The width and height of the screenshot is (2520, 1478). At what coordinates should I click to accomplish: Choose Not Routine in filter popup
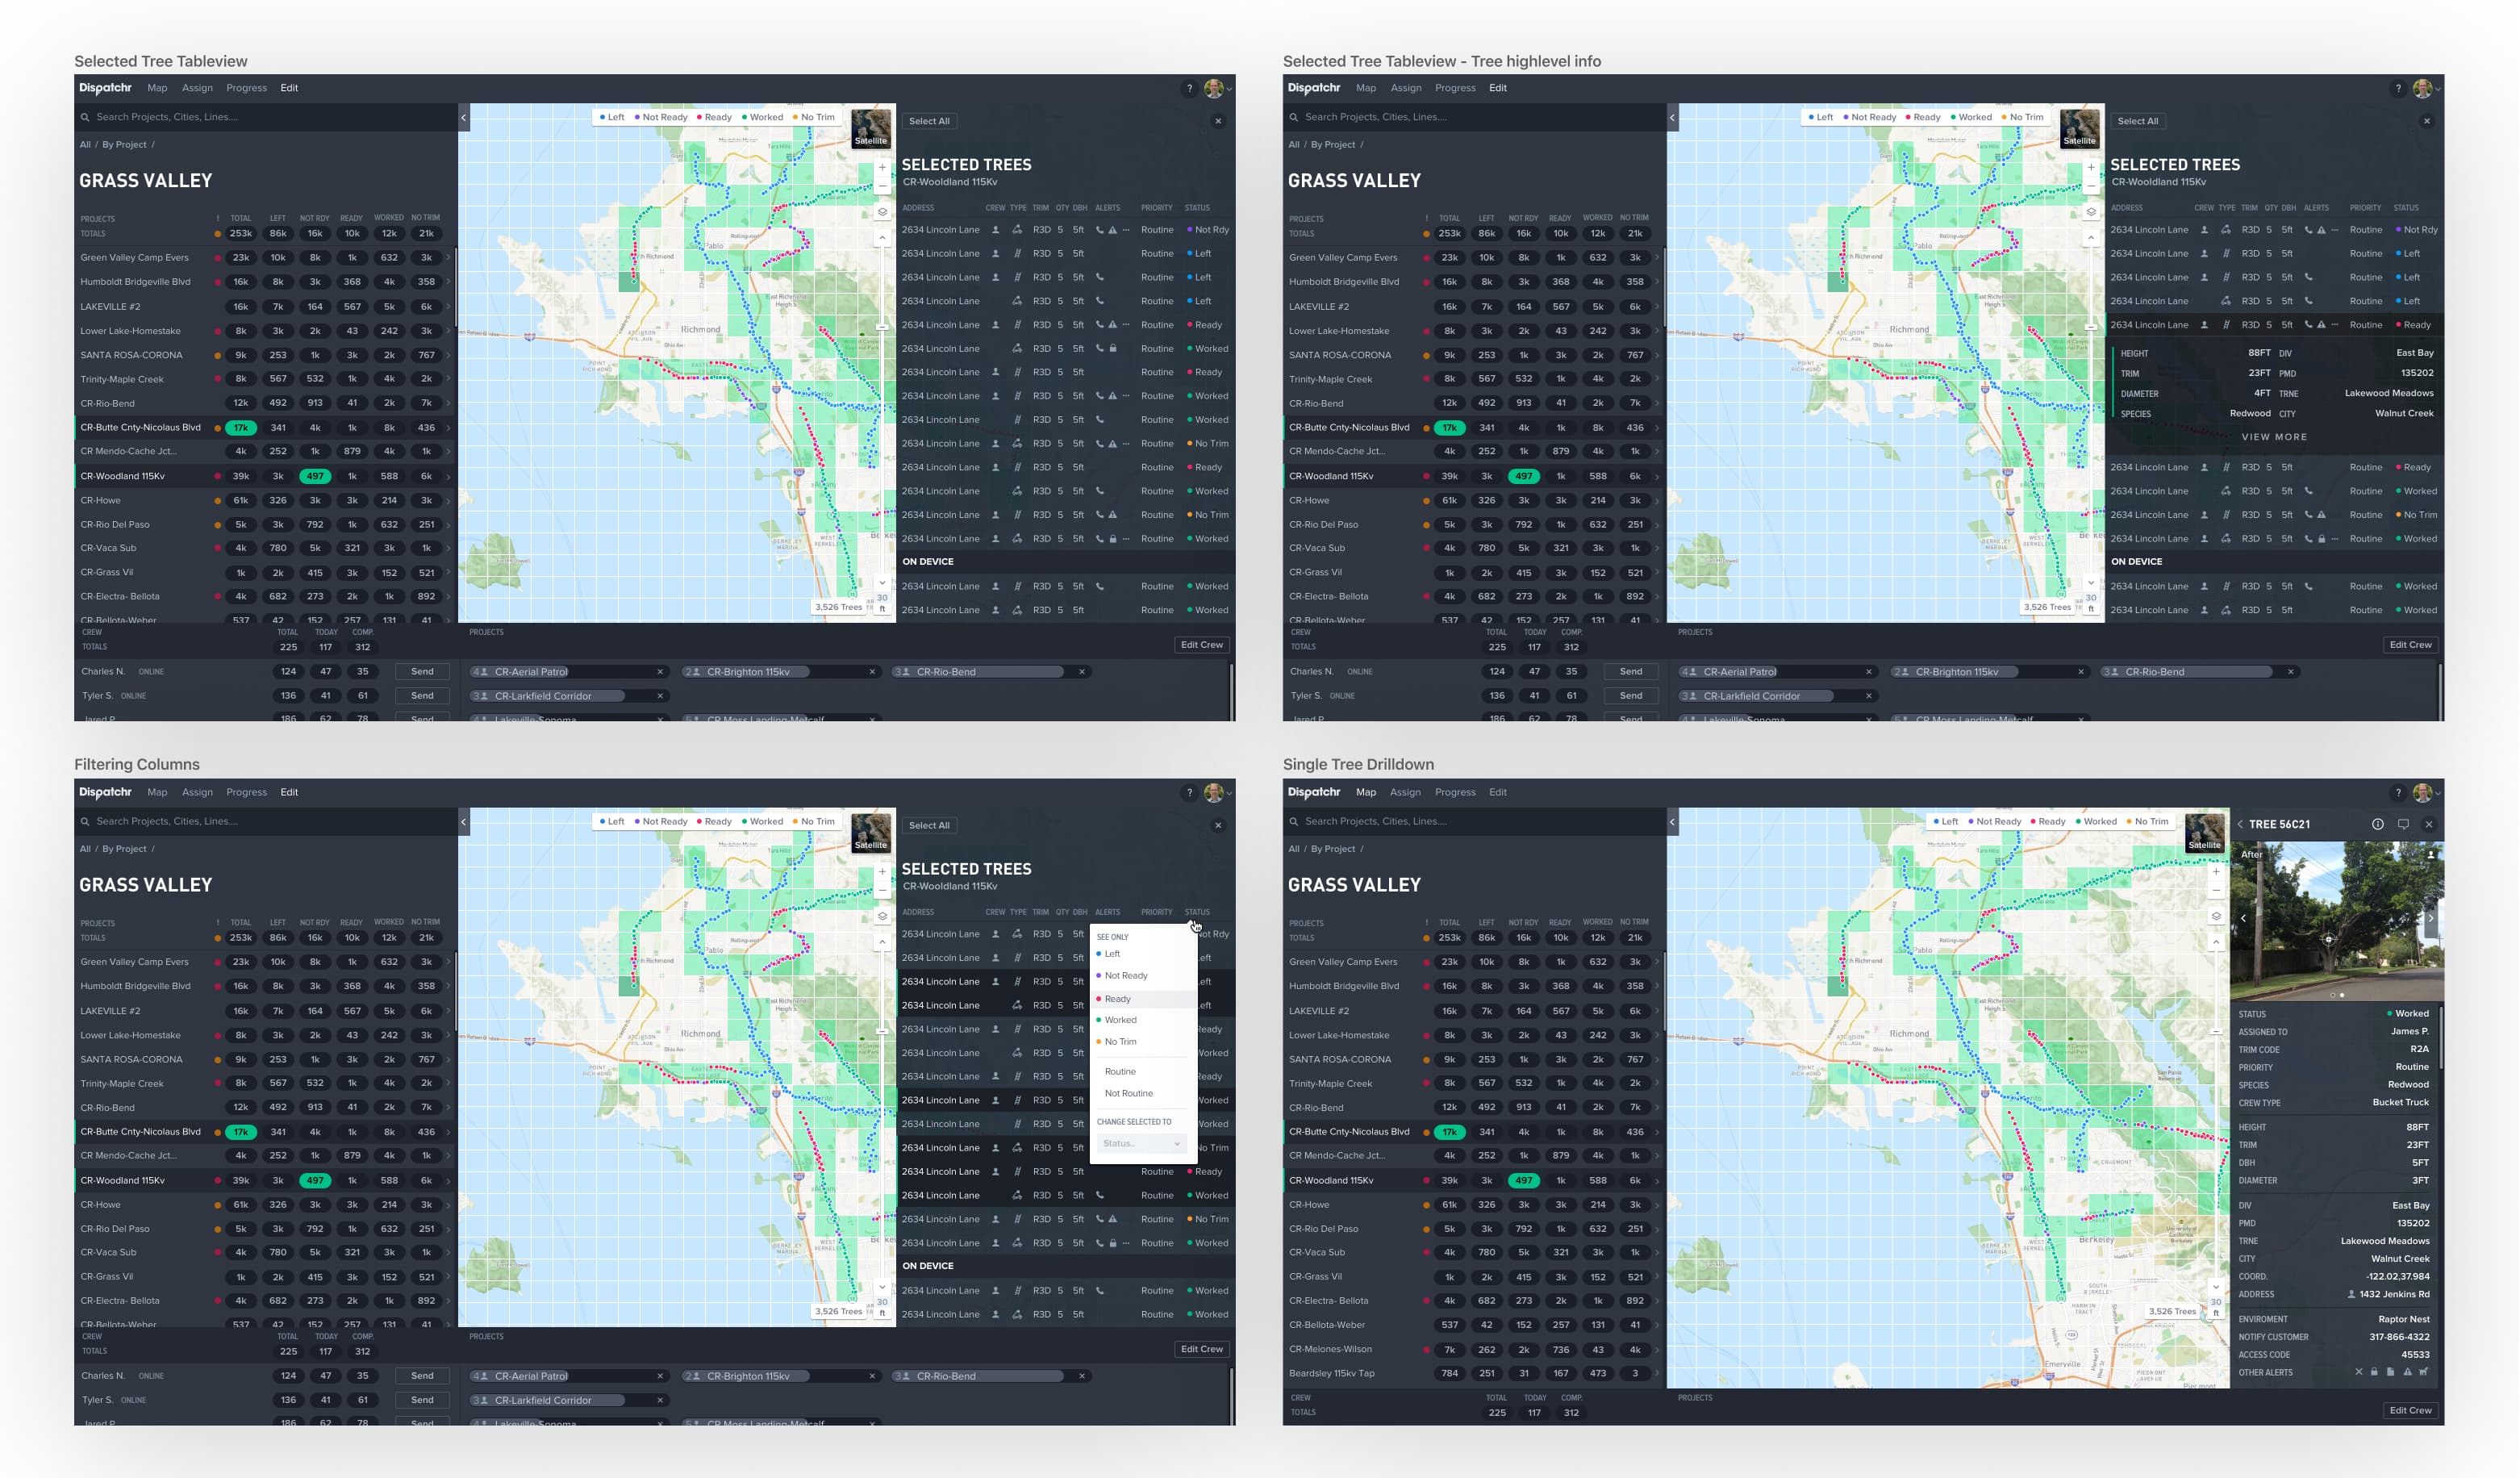click(1129, 1093)
